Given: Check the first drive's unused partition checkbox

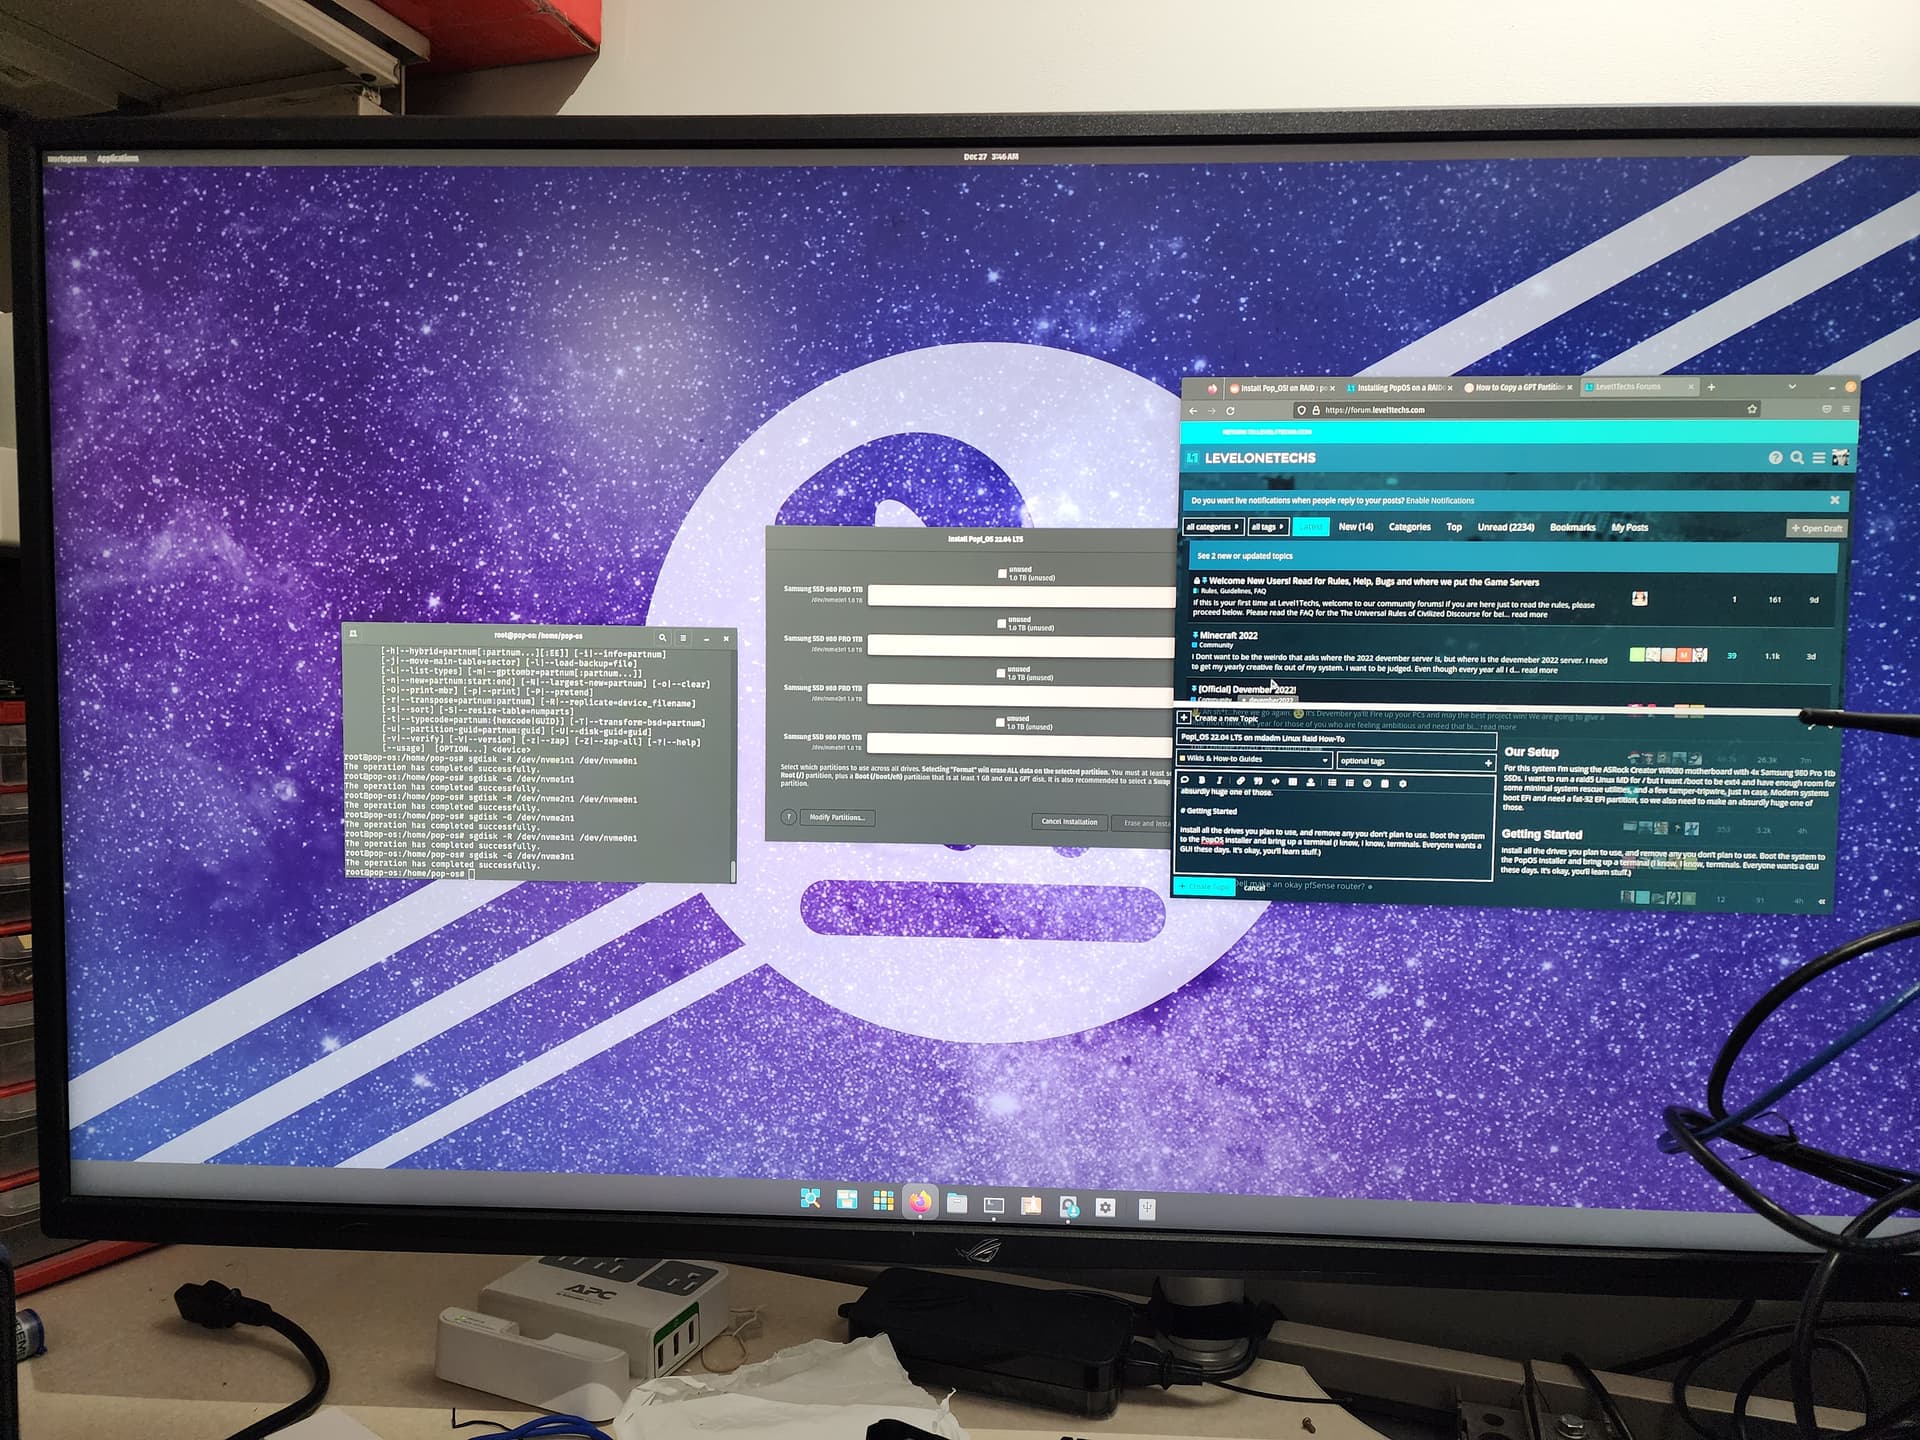Looking at the screenshot, I should point(1002,573).
